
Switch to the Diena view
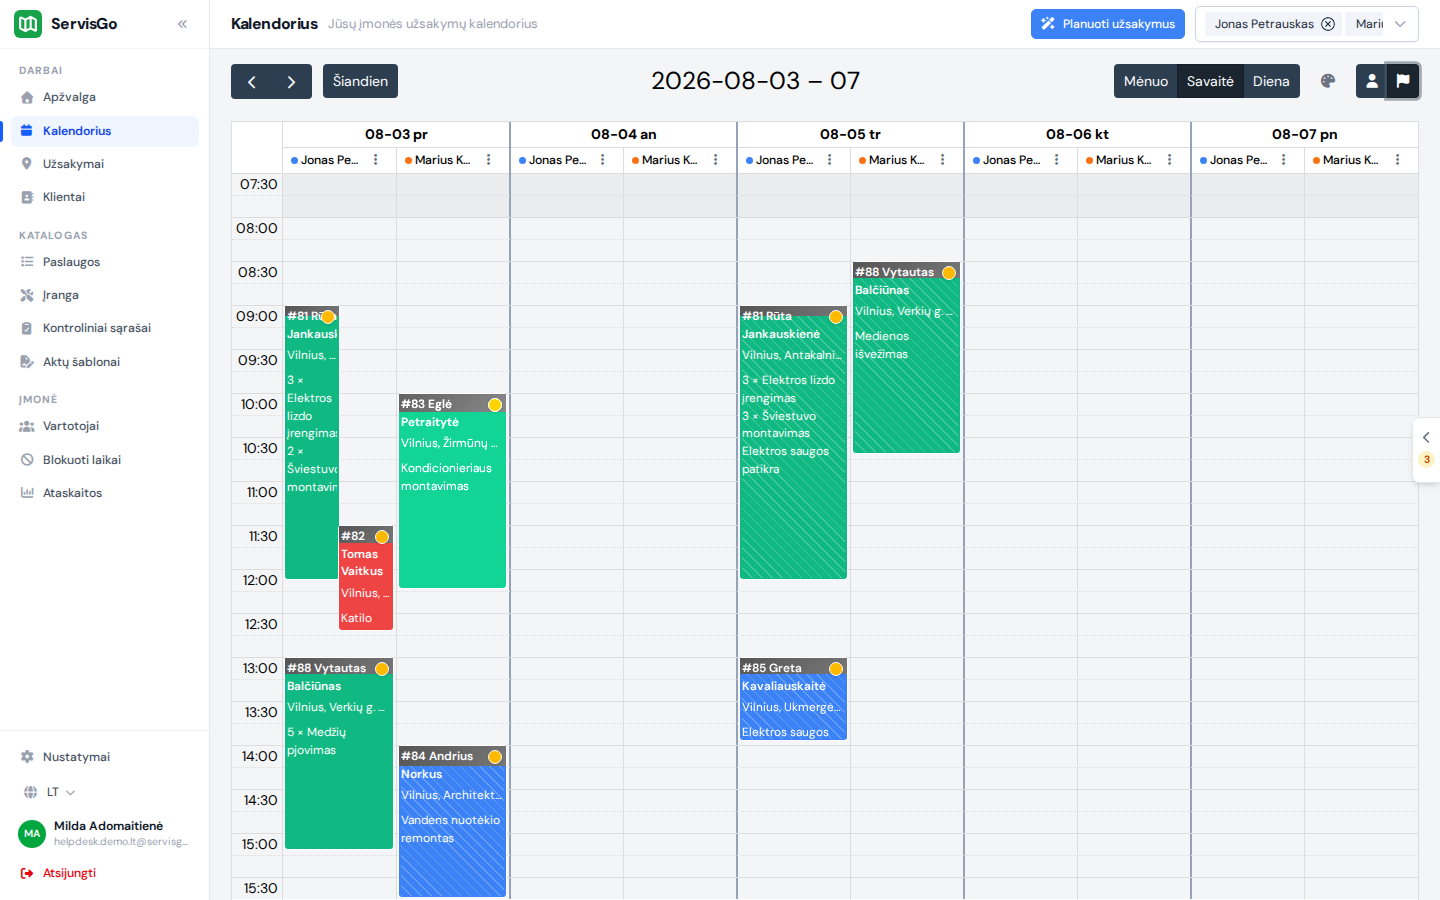tap(1271, 81)
